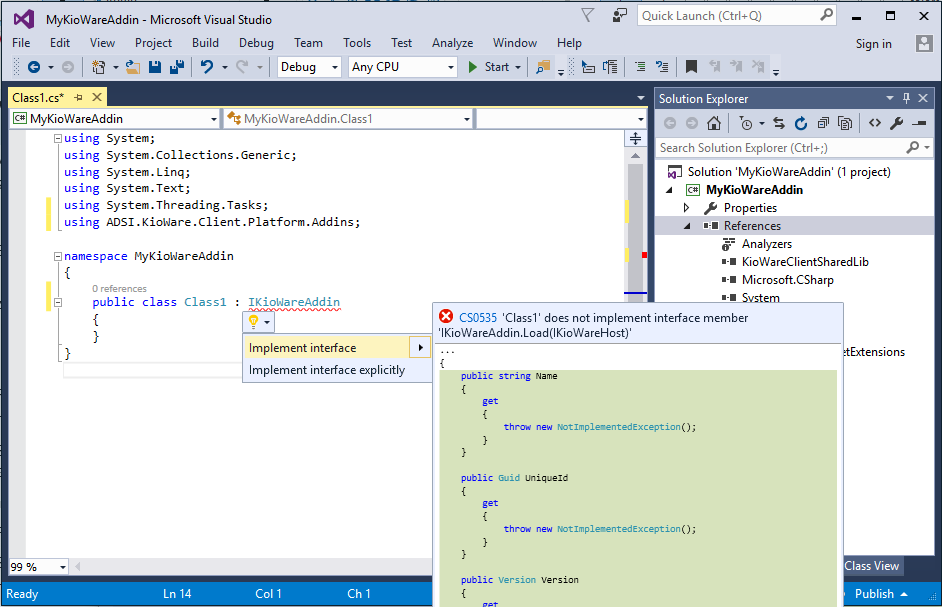Click the New Project toolbar icon

[x=98, y=67]
